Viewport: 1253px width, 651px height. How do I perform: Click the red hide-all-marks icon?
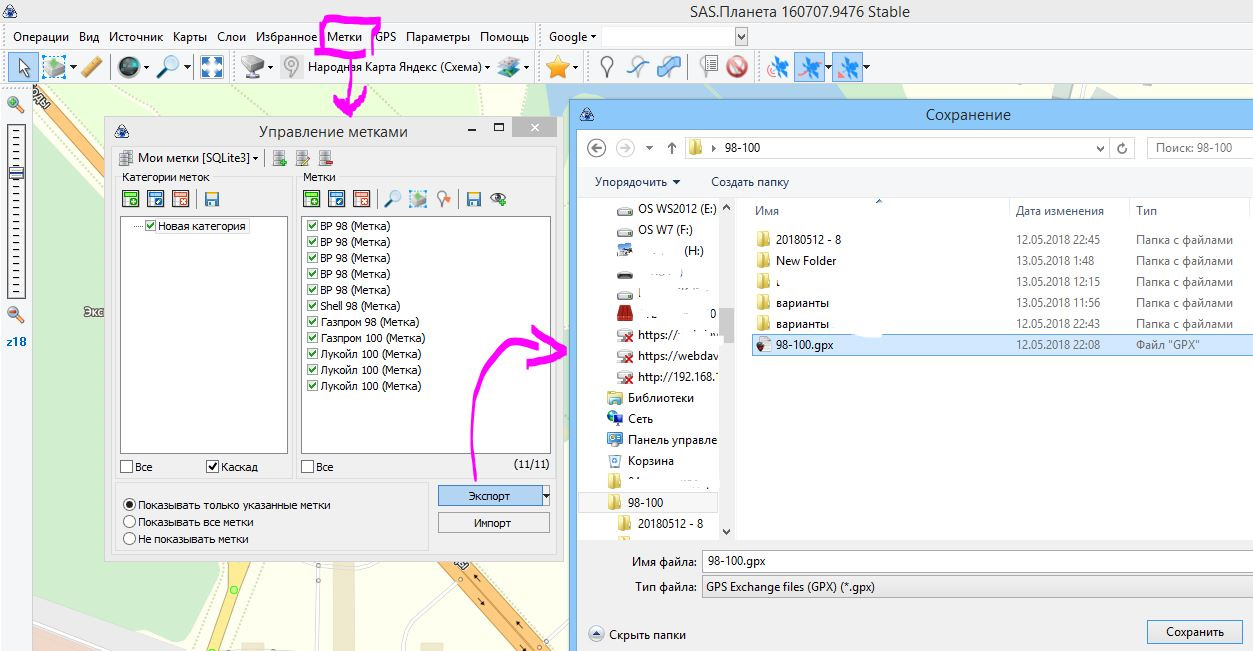(x=737, y=67)
